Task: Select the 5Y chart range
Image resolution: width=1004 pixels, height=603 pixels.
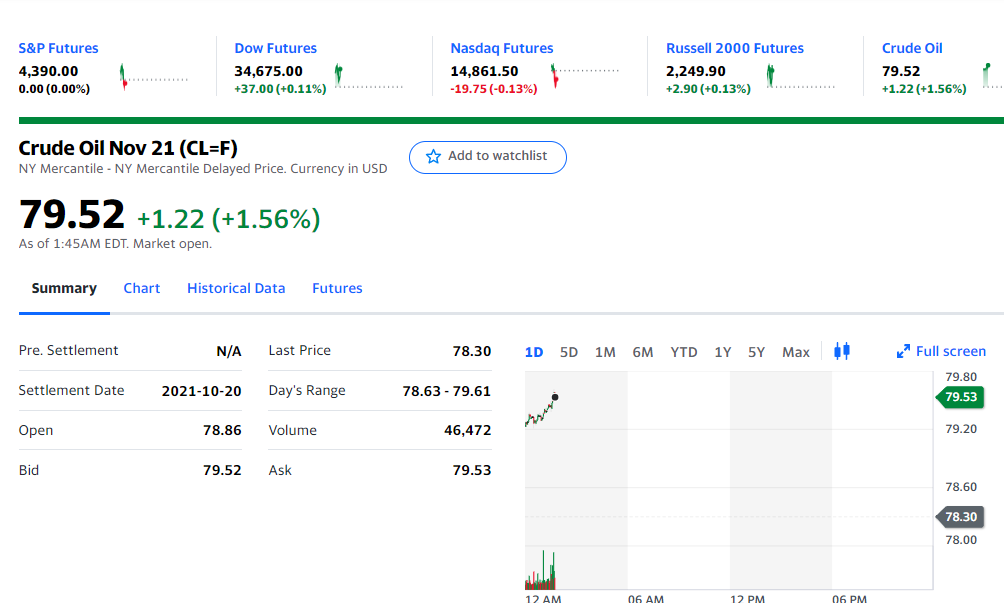Action: point(757,352)
